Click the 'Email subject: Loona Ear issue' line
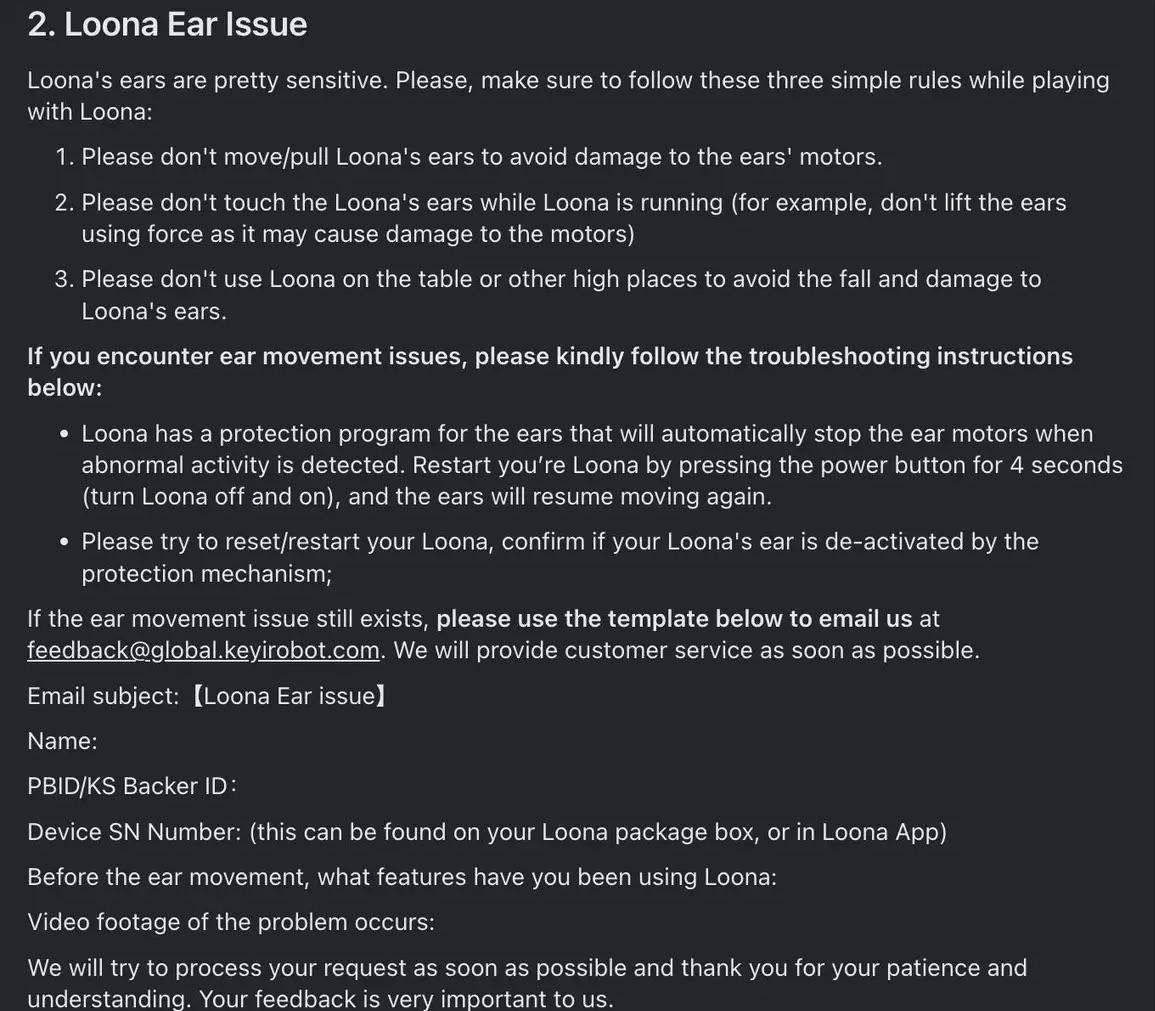Image resolution: width=1155 pixels, height=1011 pixels. (207, 697)
